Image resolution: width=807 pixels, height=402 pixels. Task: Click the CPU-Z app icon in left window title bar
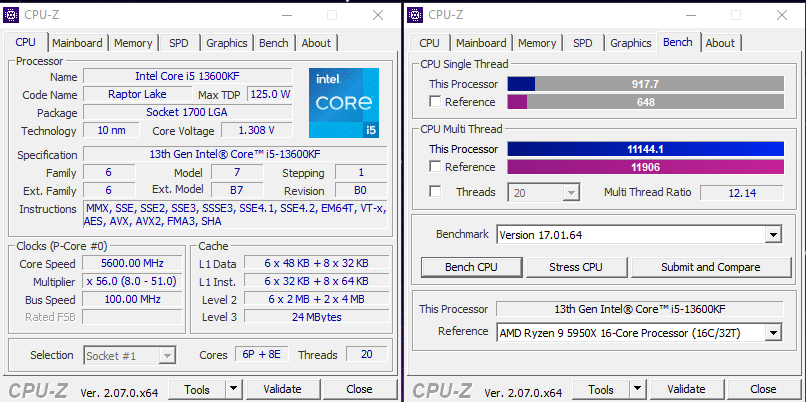(11, 15)
